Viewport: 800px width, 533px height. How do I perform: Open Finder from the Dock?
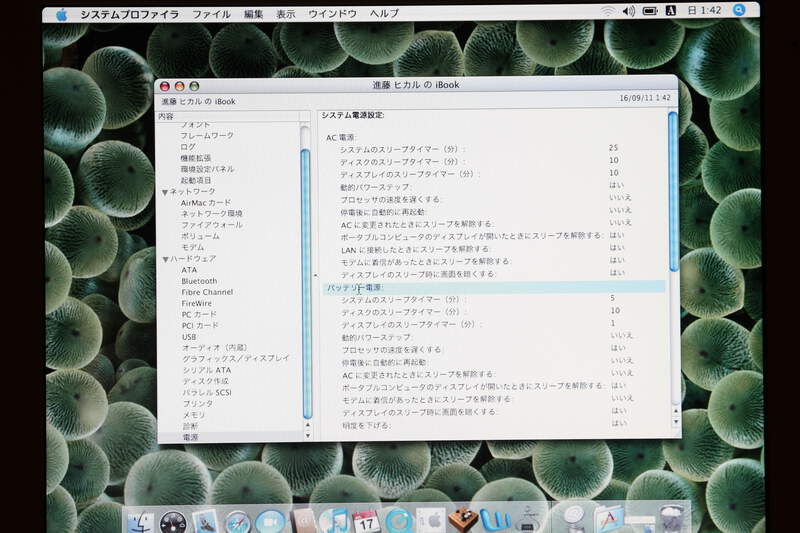point(140,523)
